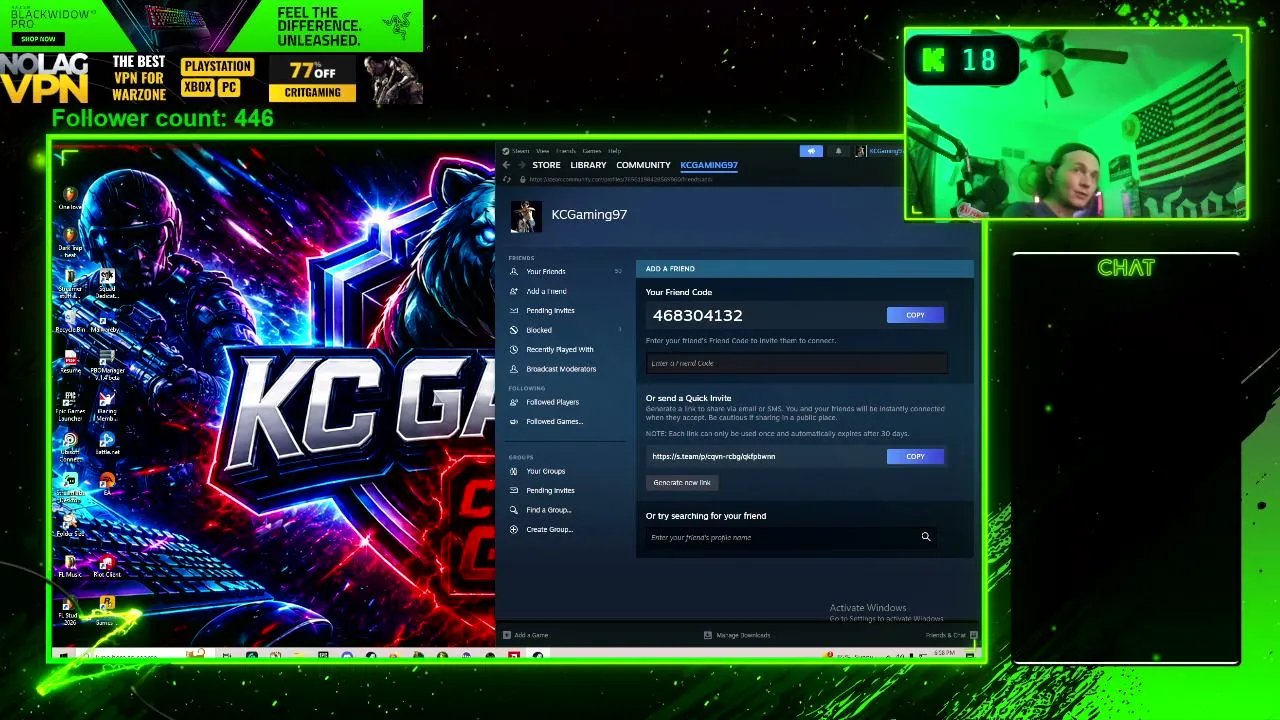This screenshot has width=1280, height=720.
Task: Click the Razer SHOP NOW banner button
Action: [x=38, y=39]
